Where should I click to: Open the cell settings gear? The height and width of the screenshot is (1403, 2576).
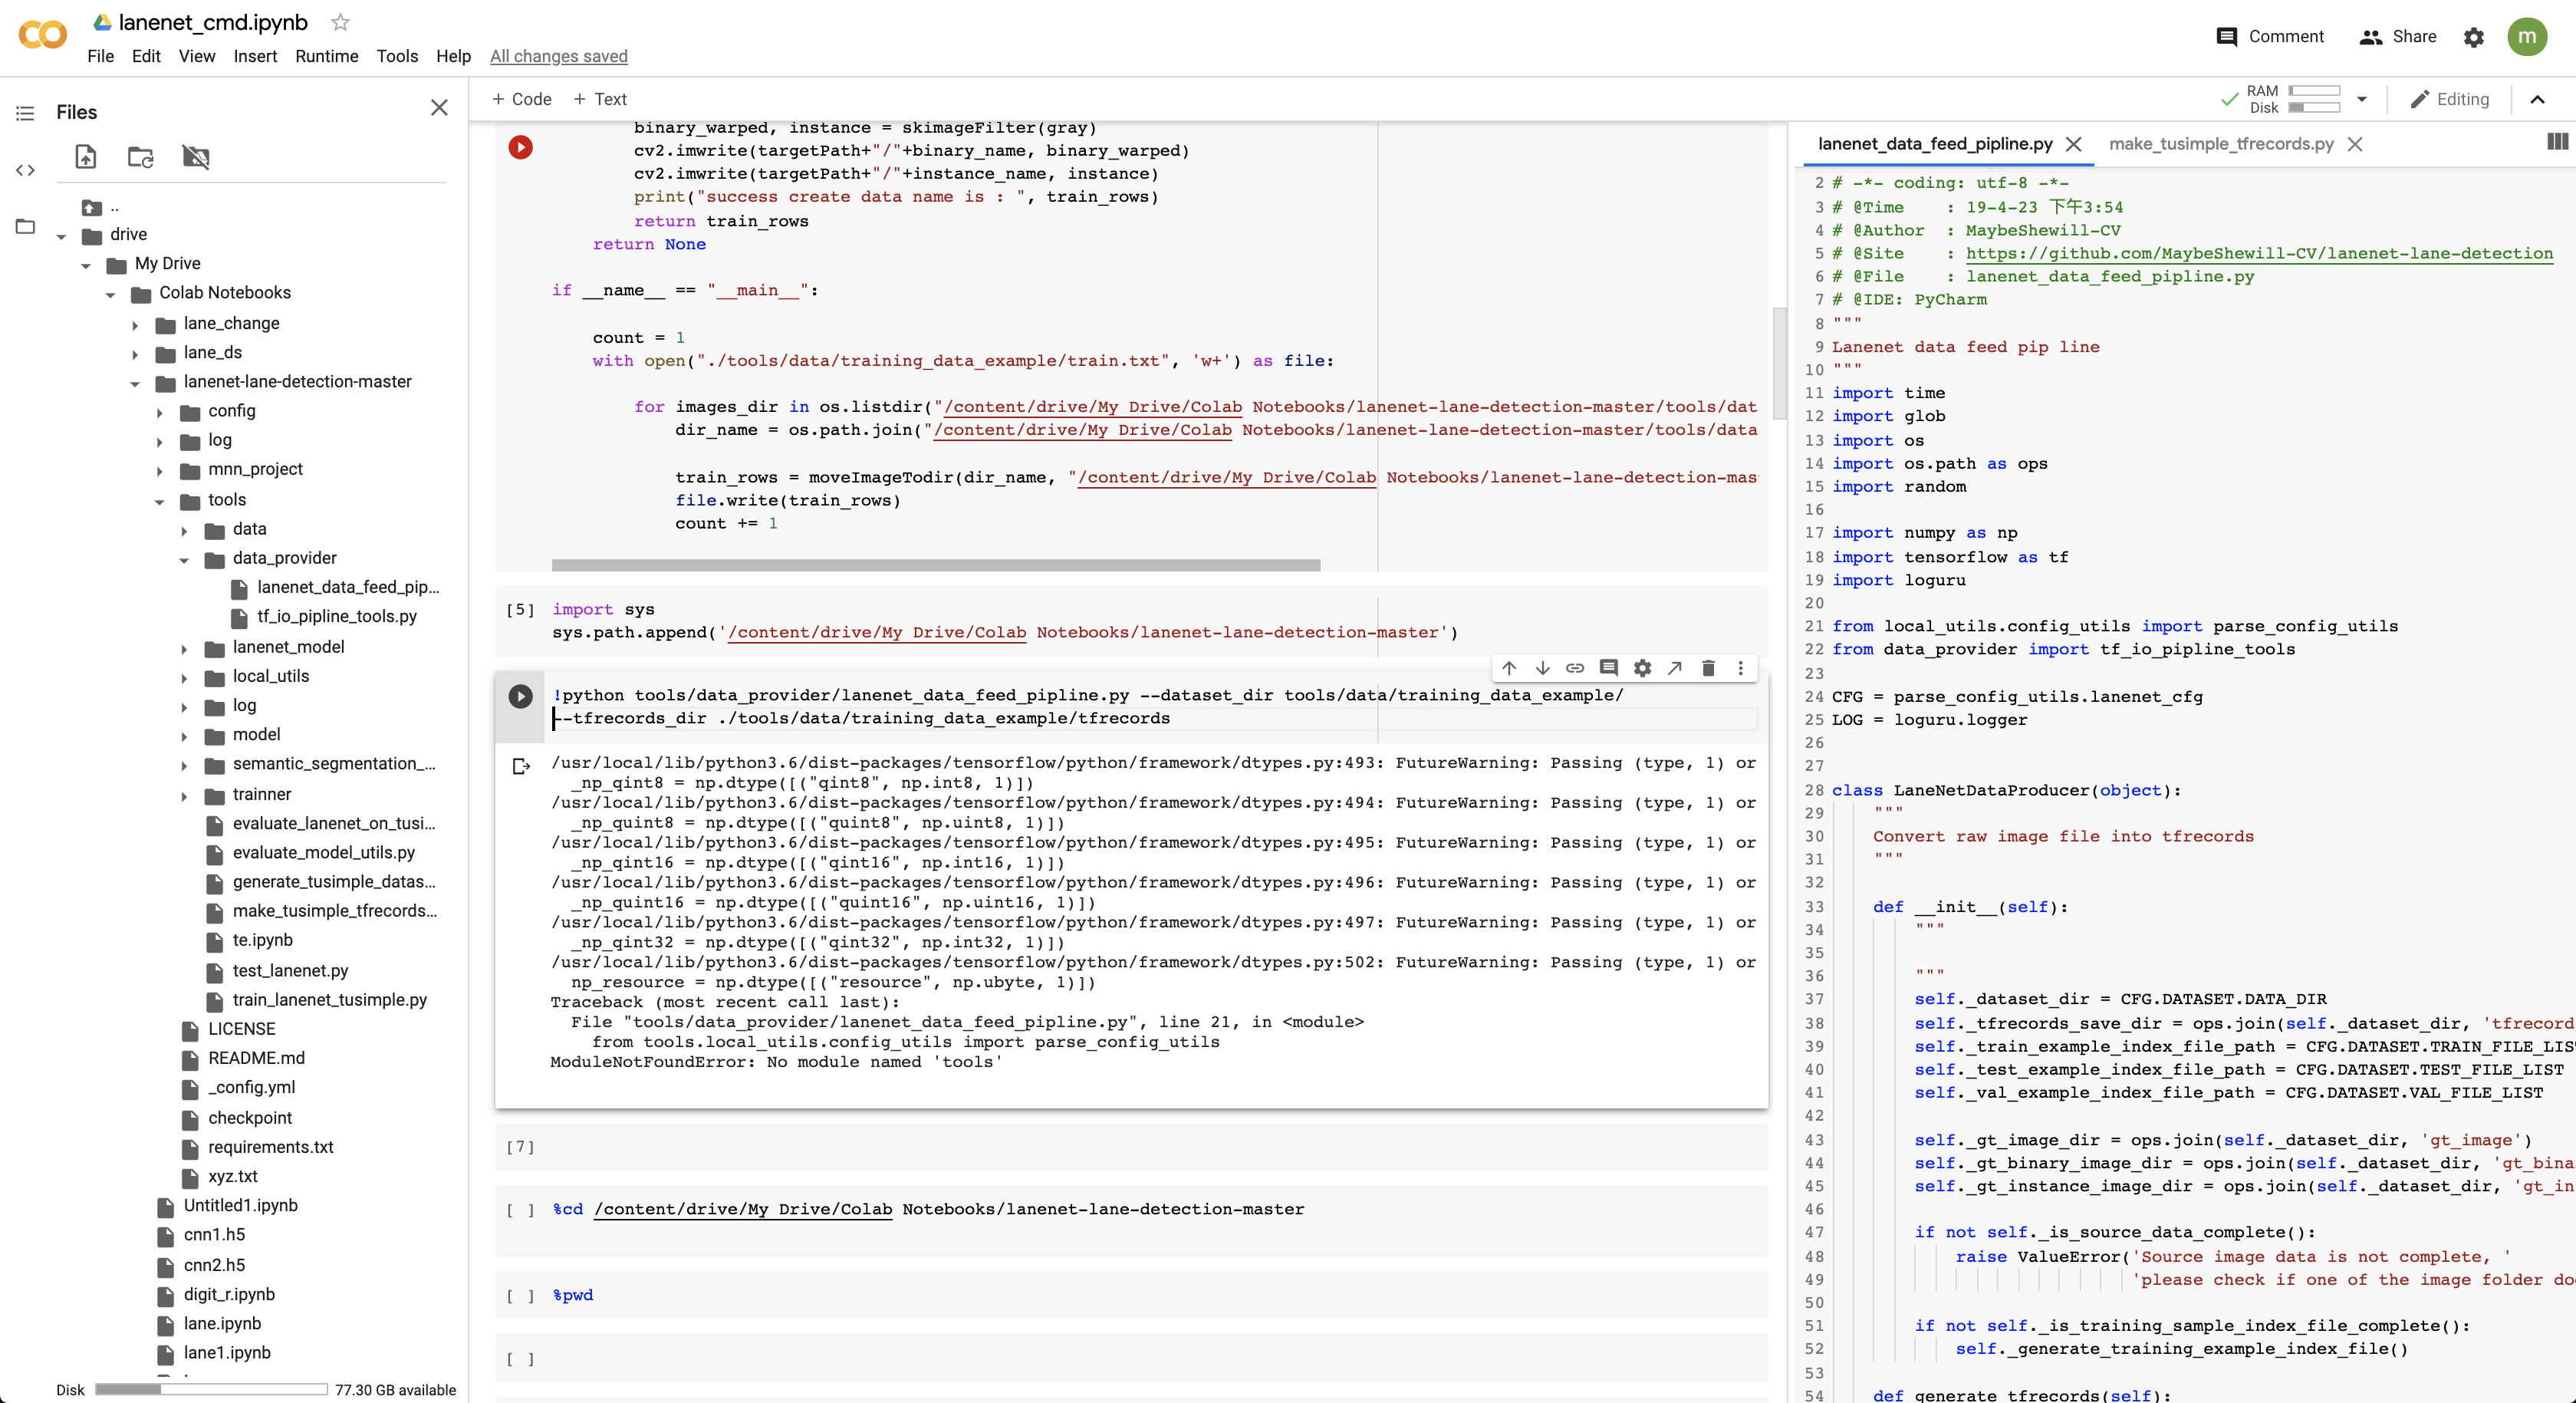[x=1642, y=668]
